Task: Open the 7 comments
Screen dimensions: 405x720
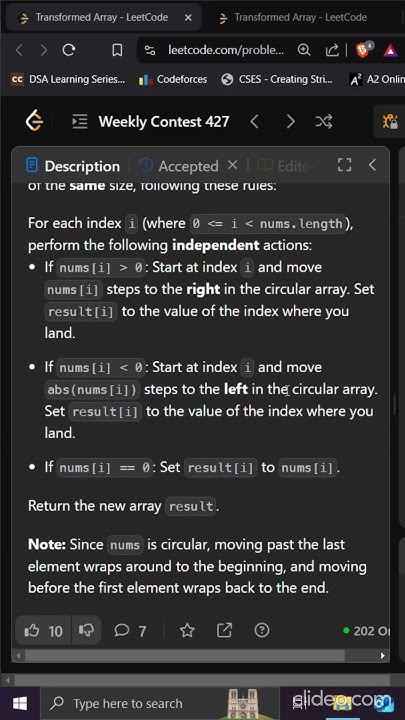Action: click(130, 631)
